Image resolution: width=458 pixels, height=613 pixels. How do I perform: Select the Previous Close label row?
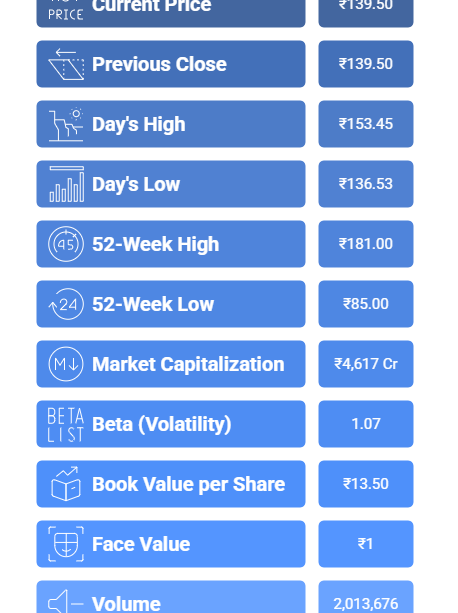point(171,64)
